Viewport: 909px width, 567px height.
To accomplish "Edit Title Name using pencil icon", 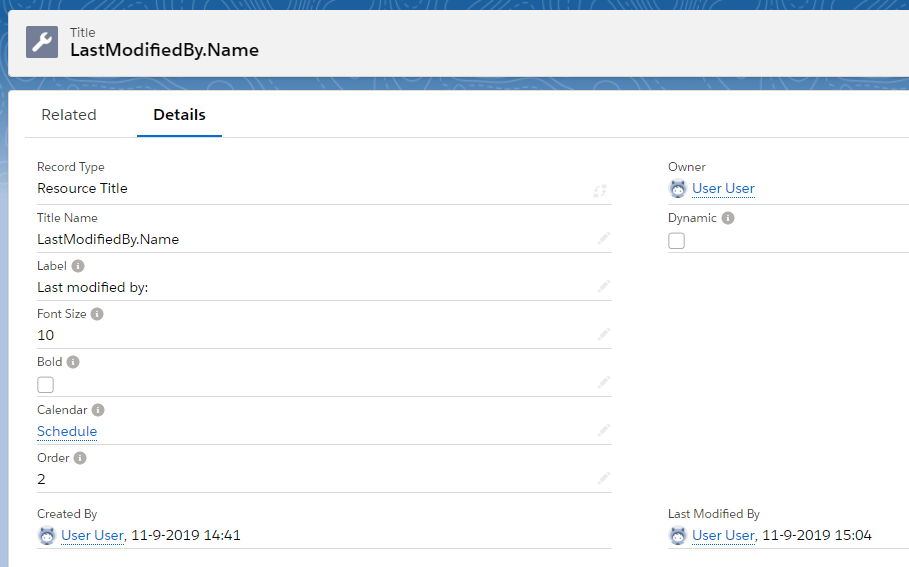I will 603,238.
